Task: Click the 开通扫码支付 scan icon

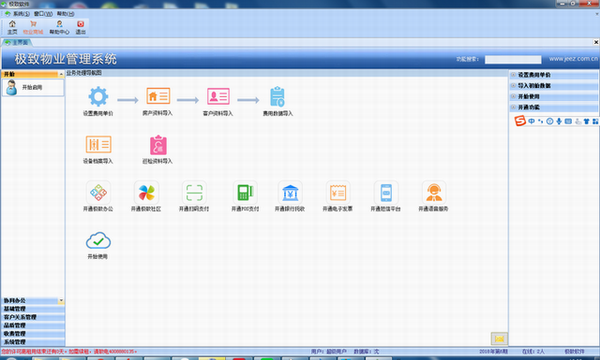Action: pos(194,192)
